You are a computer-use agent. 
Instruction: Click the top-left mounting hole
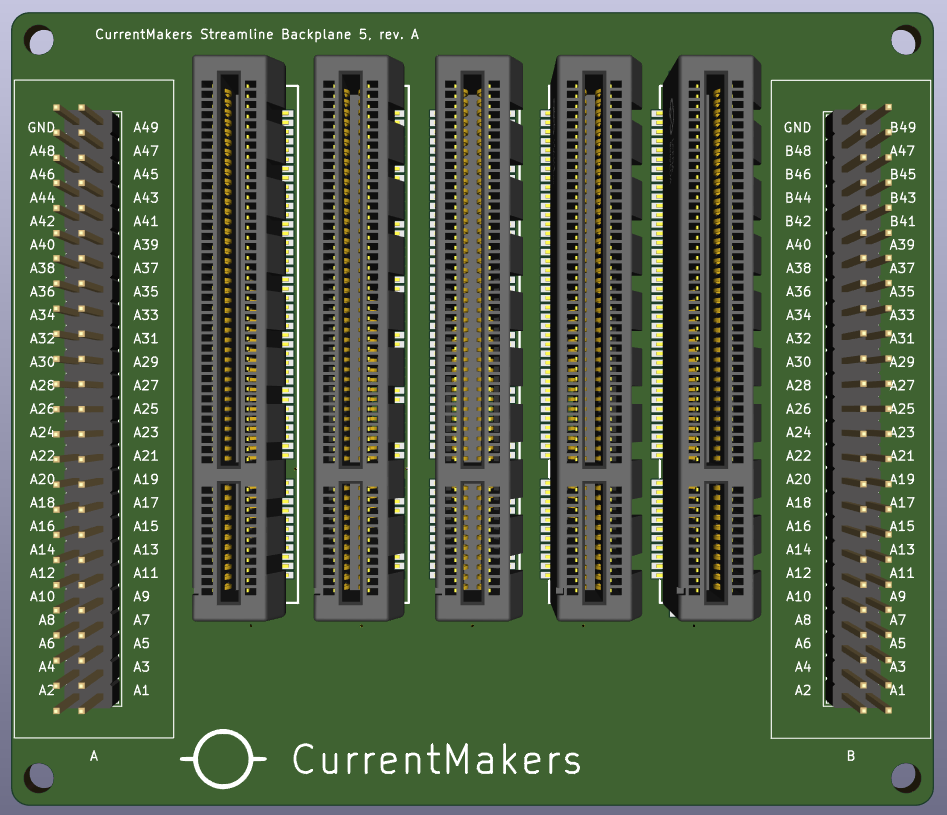pyautogui.click(x=40, y=41)
